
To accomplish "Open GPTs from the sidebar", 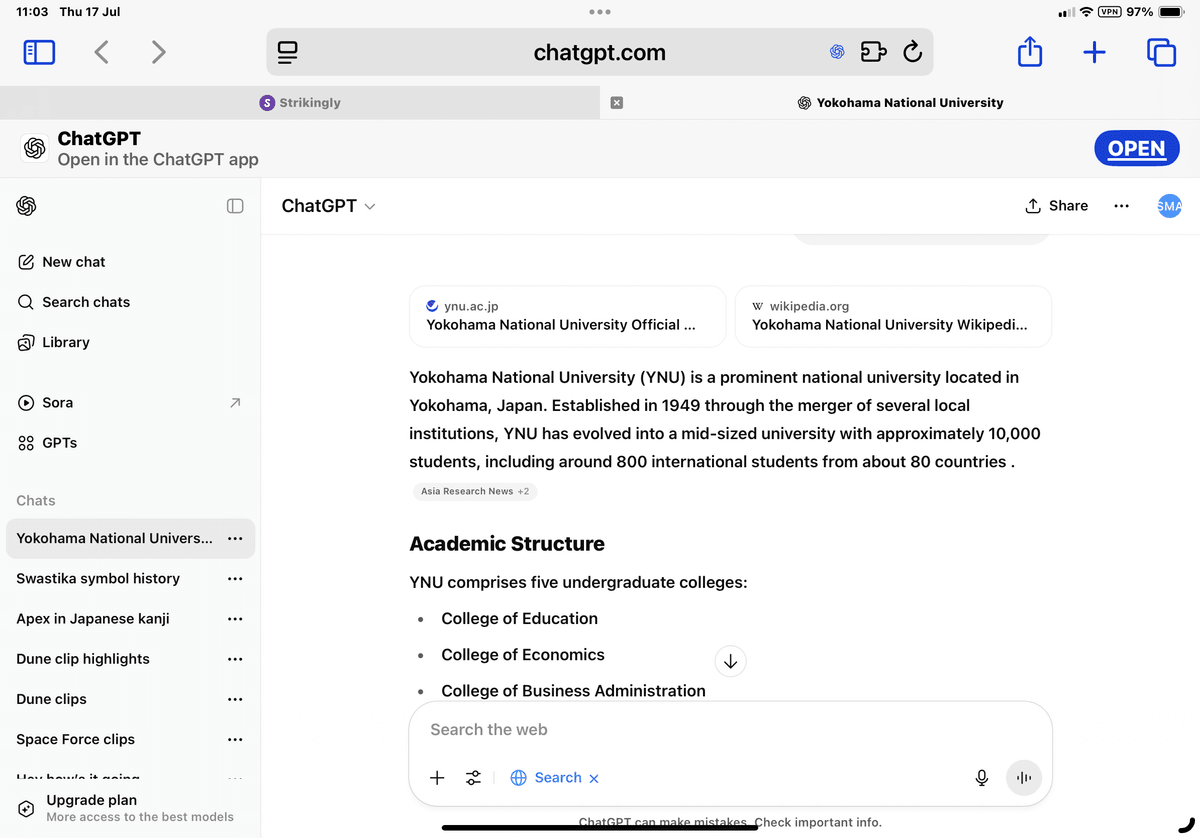I will [130, 442].
